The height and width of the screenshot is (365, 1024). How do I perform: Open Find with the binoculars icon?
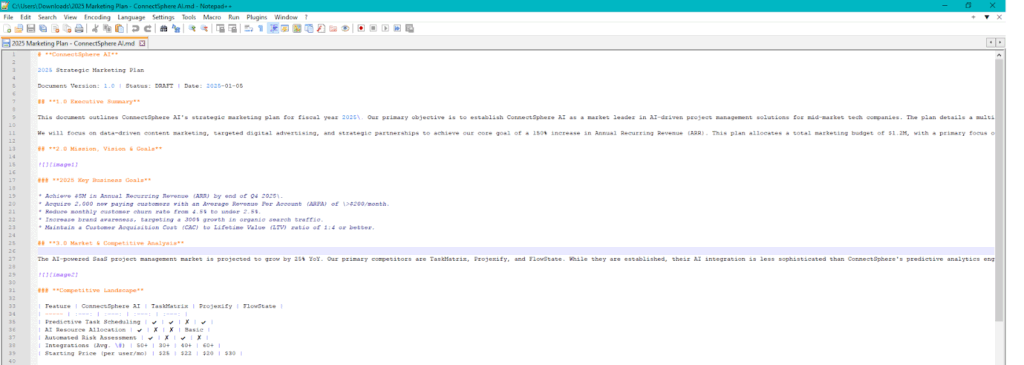click(x=163, y=29)
